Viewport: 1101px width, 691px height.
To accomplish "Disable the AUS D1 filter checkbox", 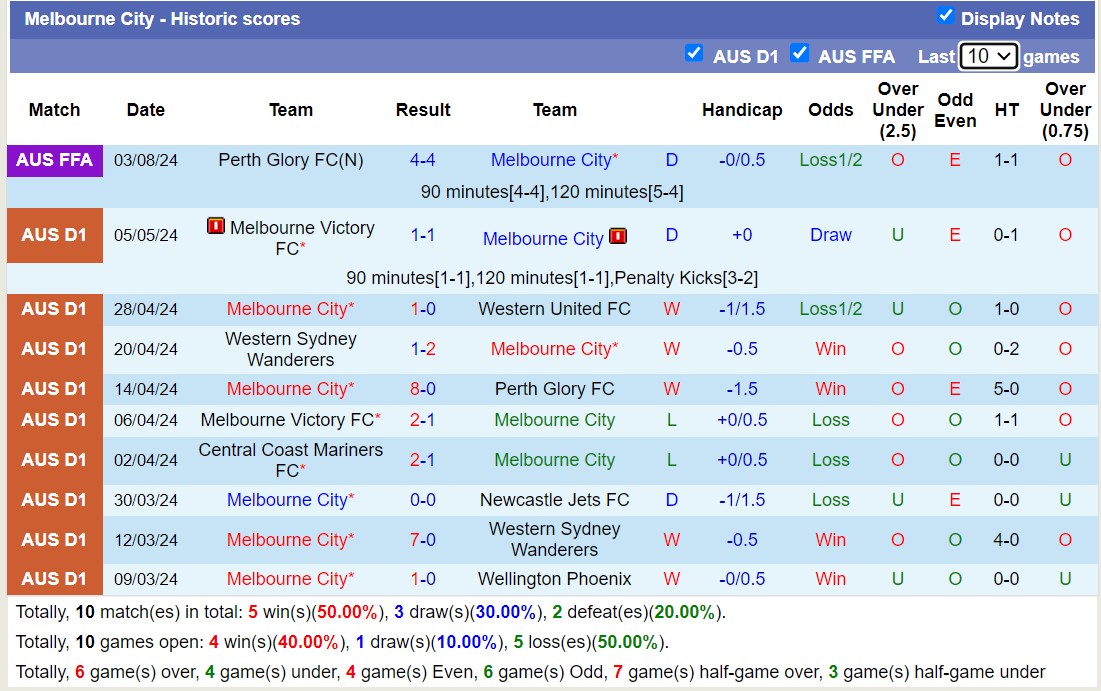I will (694, 54).
